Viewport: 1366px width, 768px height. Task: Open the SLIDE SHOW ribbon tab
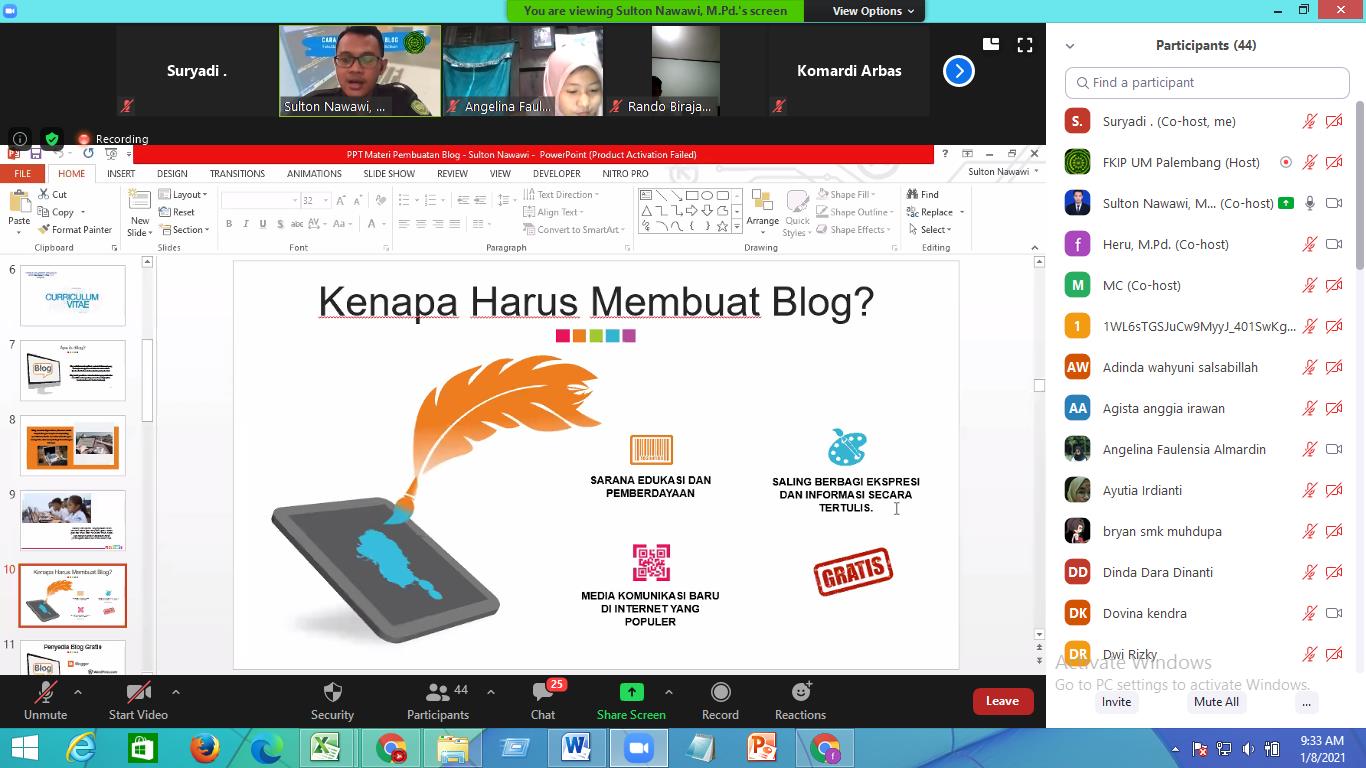coord(388,173)
